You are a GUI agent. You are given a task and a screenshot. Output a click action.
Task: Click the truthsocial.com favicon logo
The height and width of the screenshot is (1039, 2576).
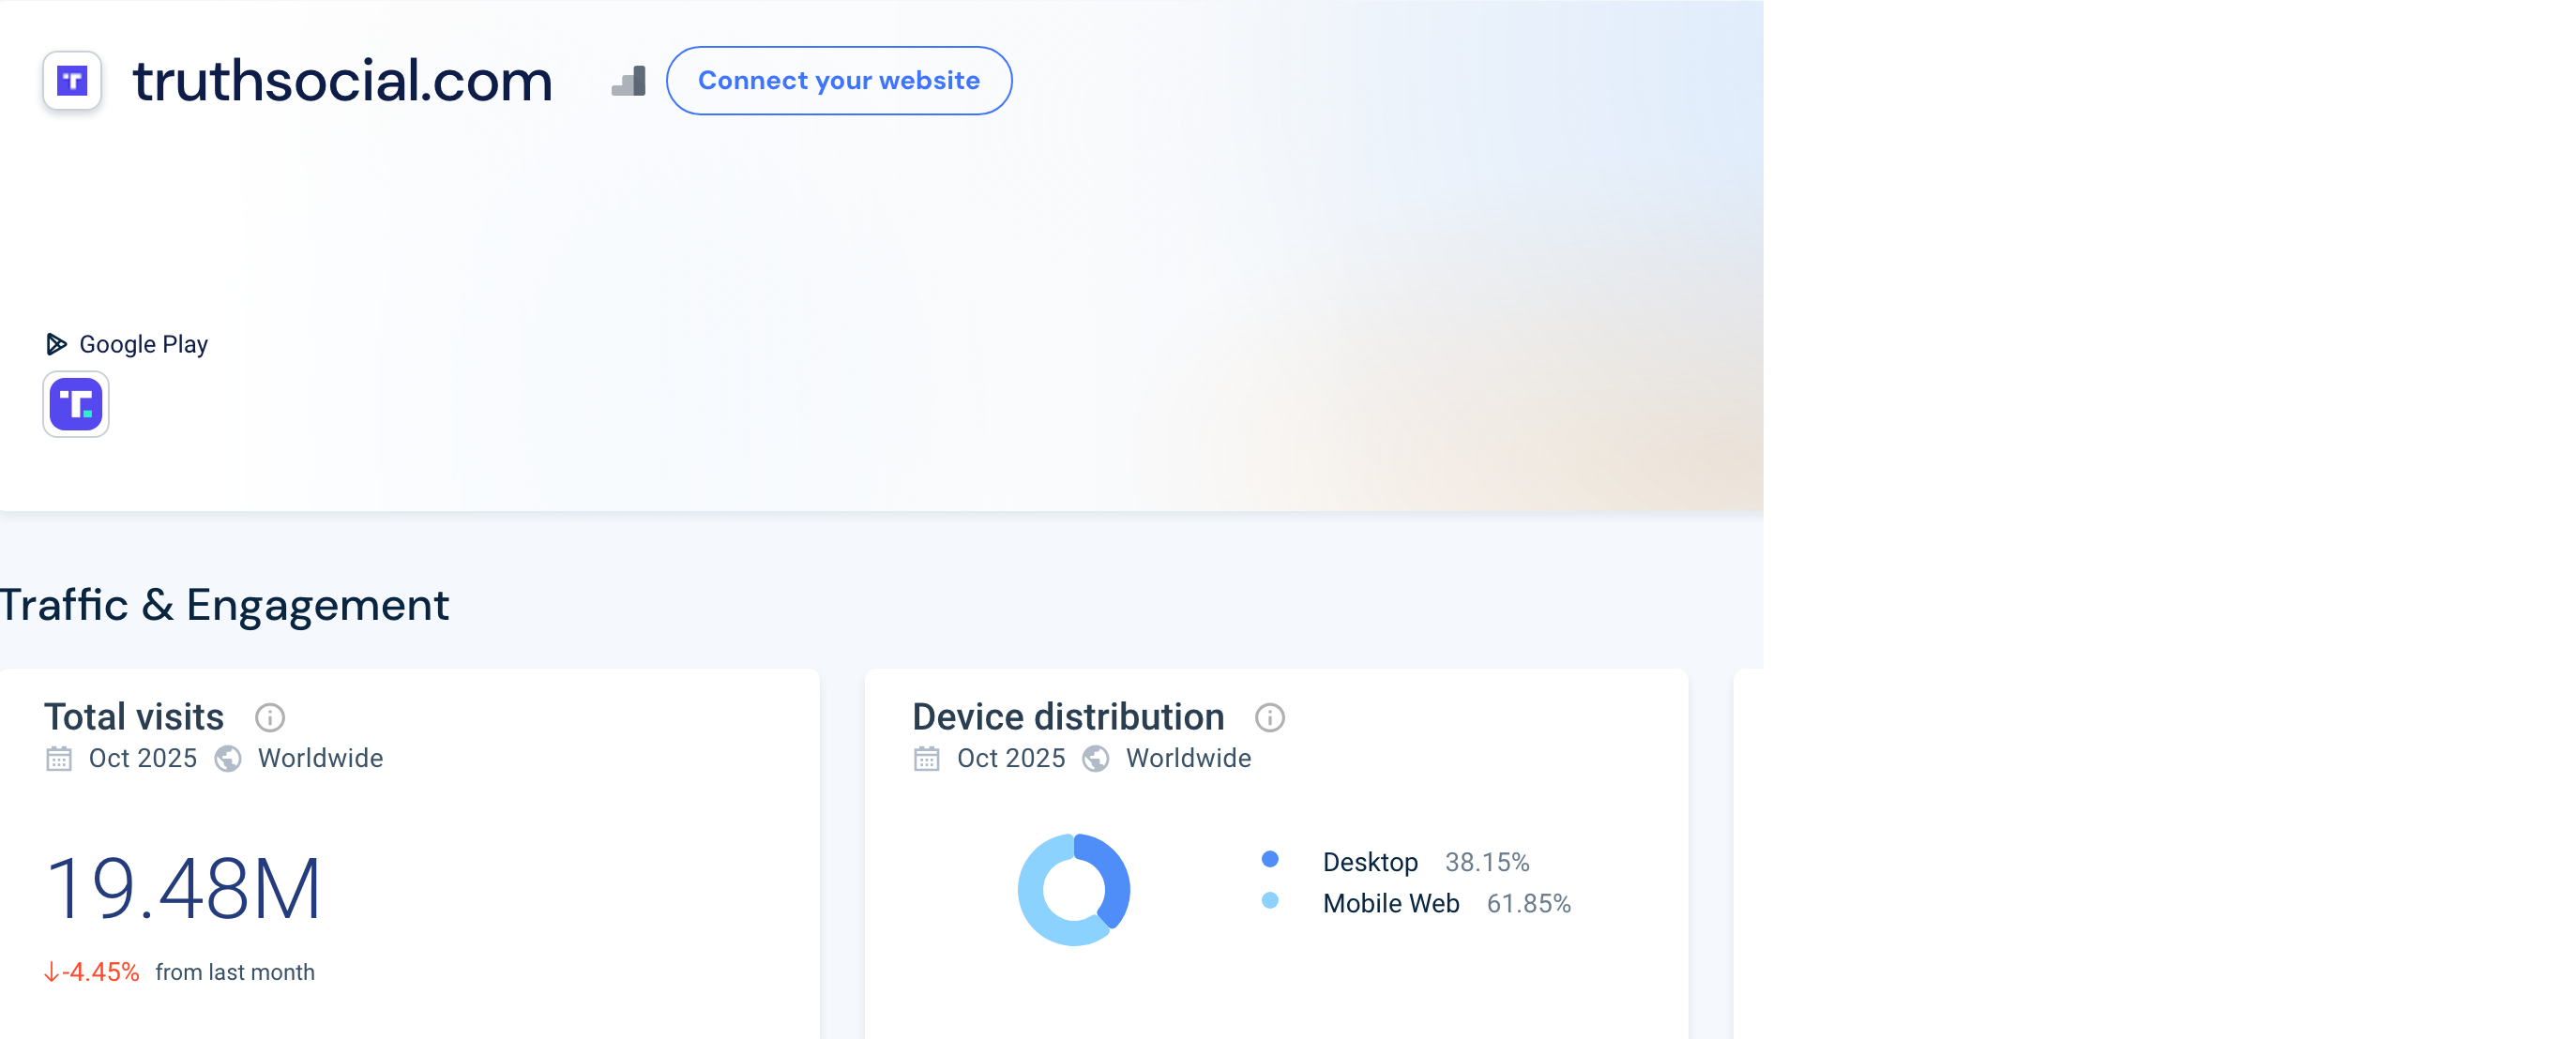point(72,80)
